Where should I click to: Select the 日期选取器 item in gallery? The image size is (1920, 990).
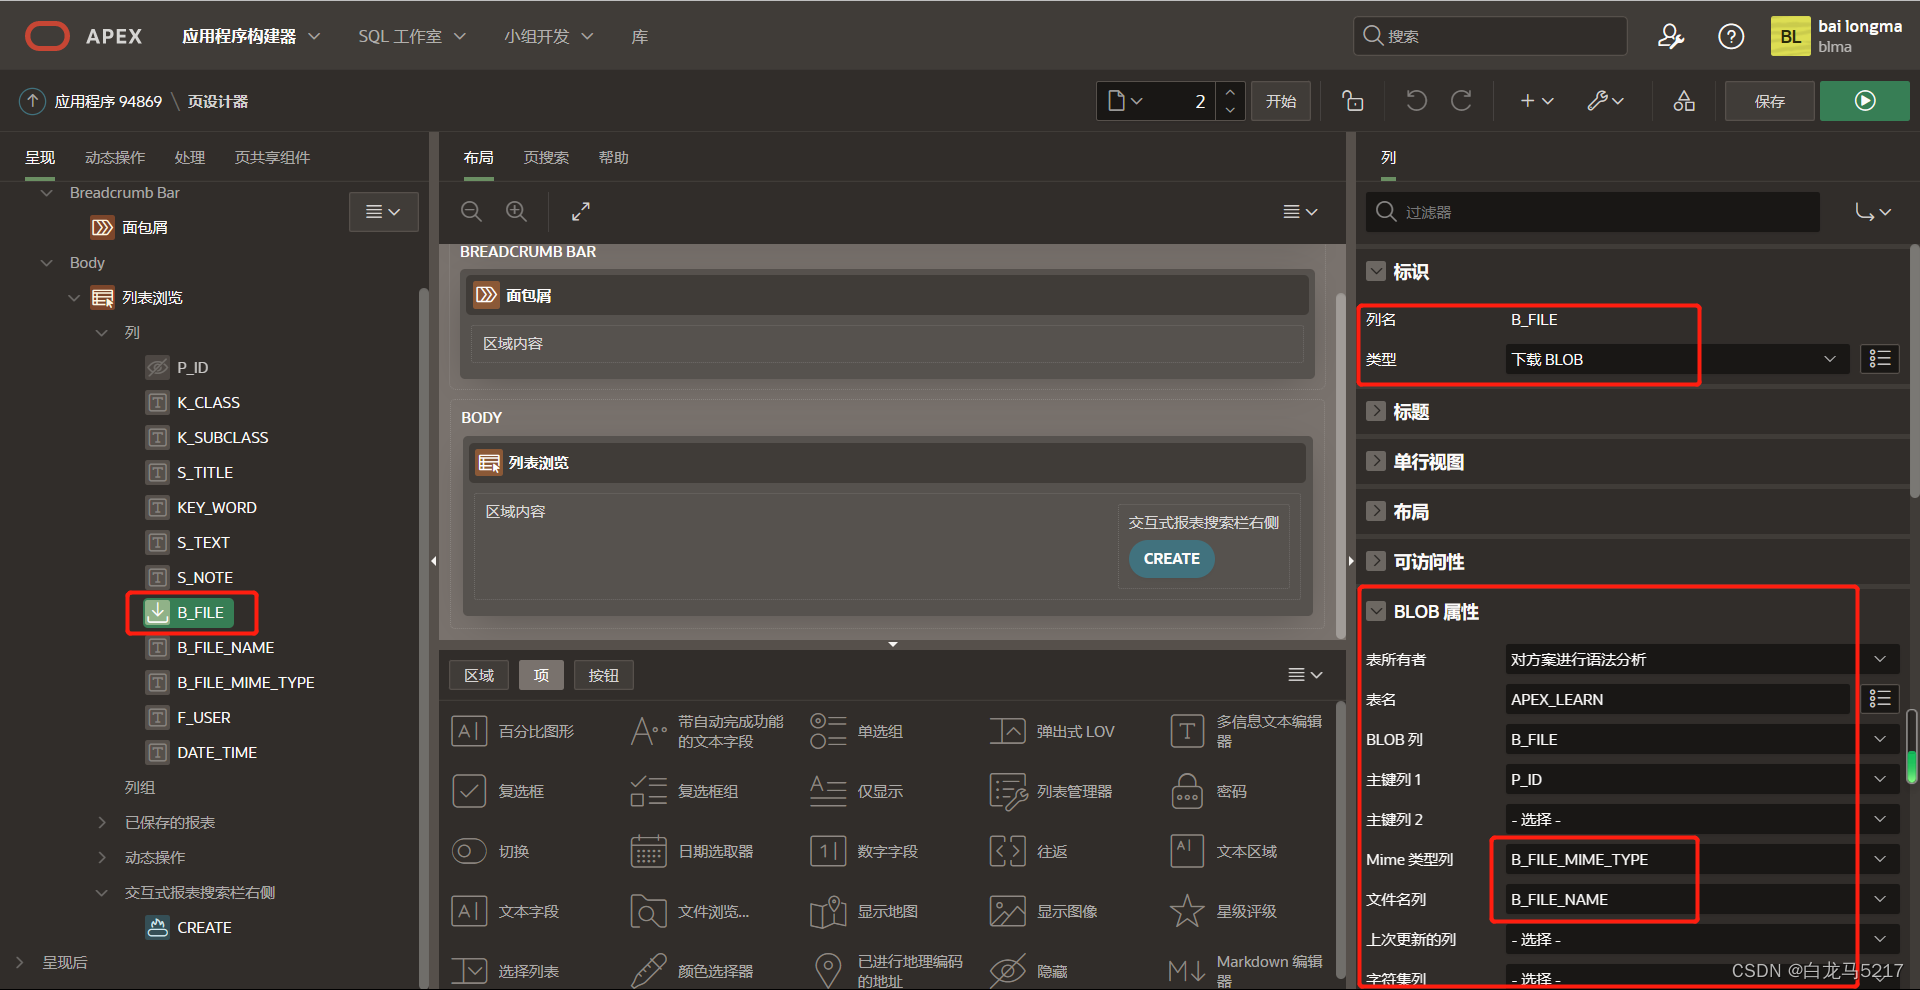[692, 851]
